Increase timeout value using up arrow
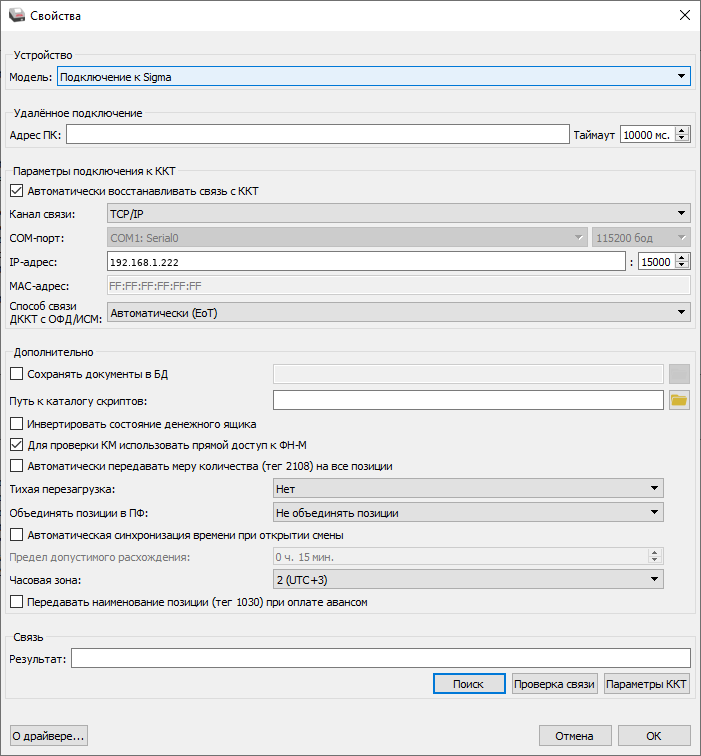This screenshot has width=701, height=756. click(x=681, y=131)
